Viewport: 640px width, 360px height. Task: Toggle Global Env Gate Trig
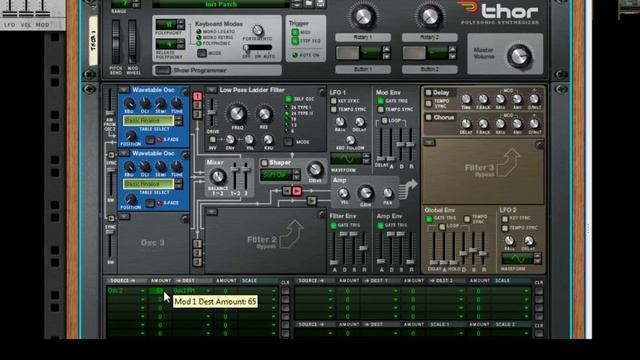pos(429,219)
